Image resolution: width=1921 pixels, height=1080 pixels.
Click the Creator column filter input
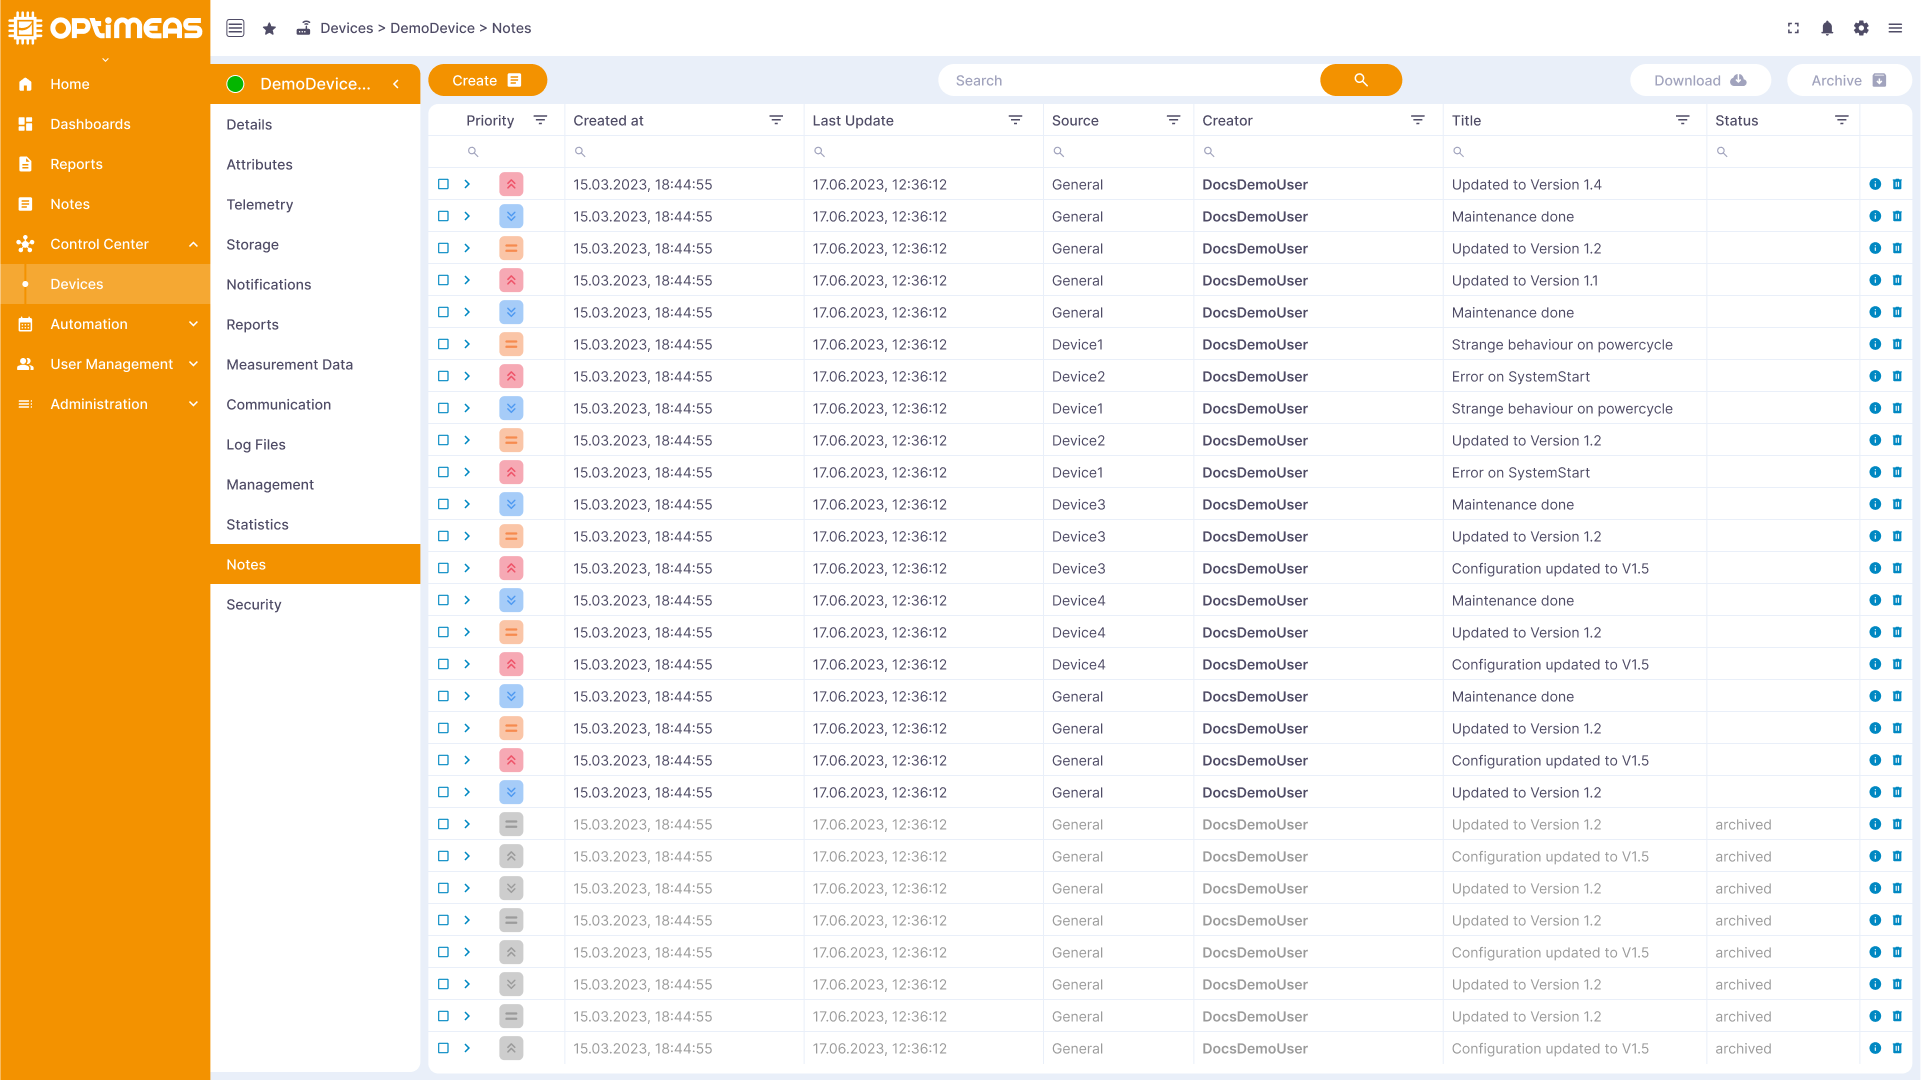tap(1318, 152)
